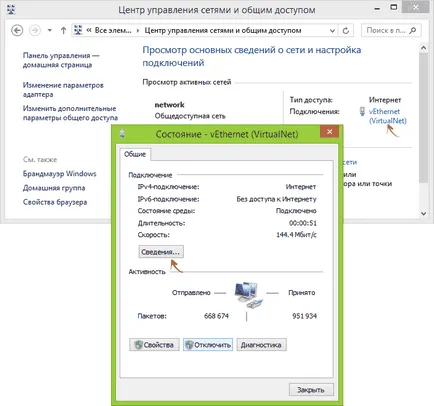Click the search magnifier icon
434x406 pixels.
tap(413, 30)
